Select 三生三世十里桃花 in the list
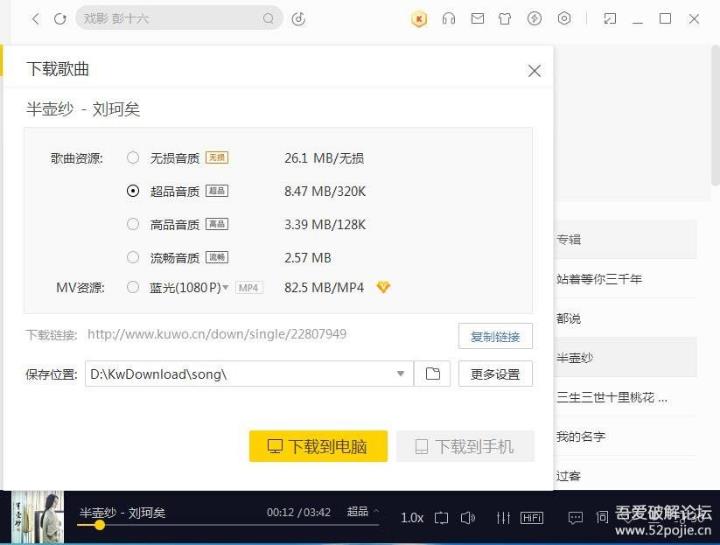This screenshot has width=720, height=545. tap(612, 397)
